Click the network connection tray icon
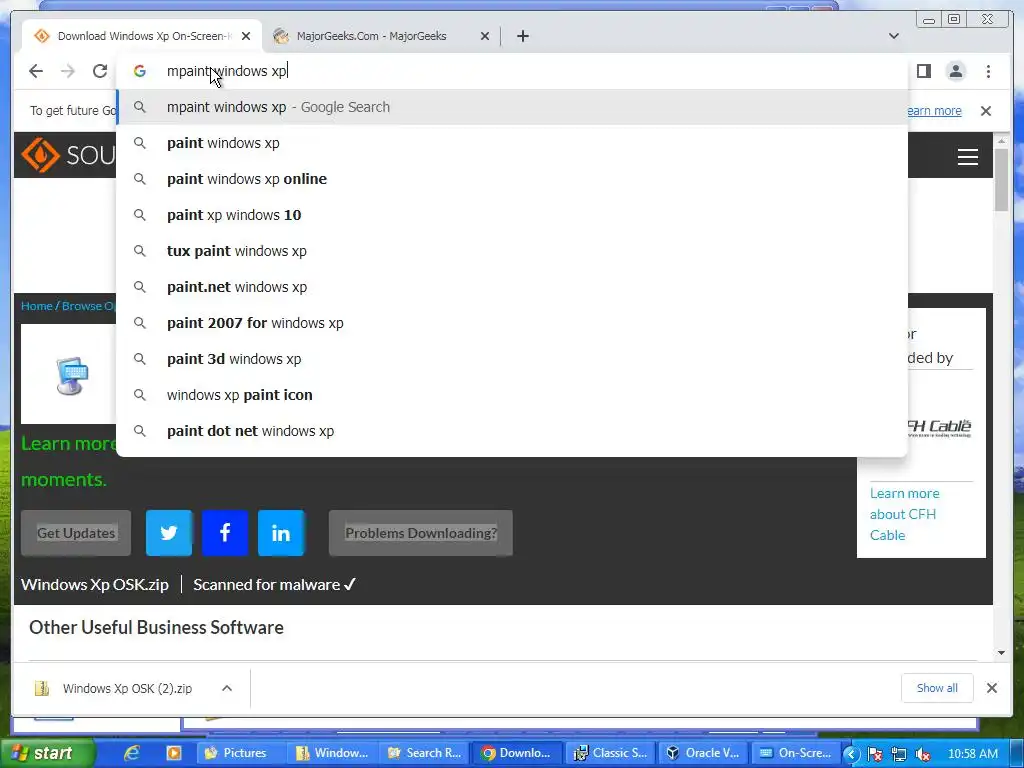 click(899, 754)
